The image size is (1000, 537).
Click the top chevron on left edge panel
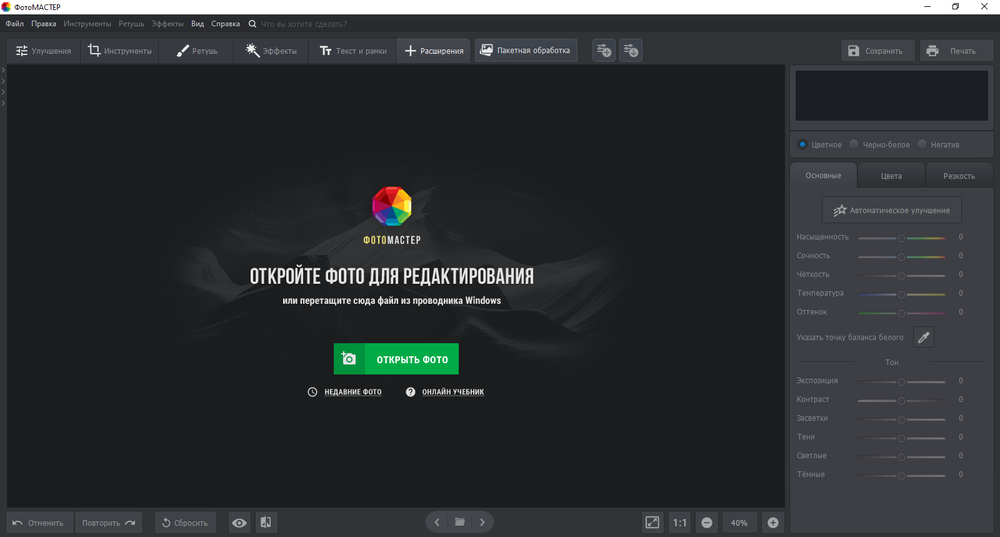3,70
